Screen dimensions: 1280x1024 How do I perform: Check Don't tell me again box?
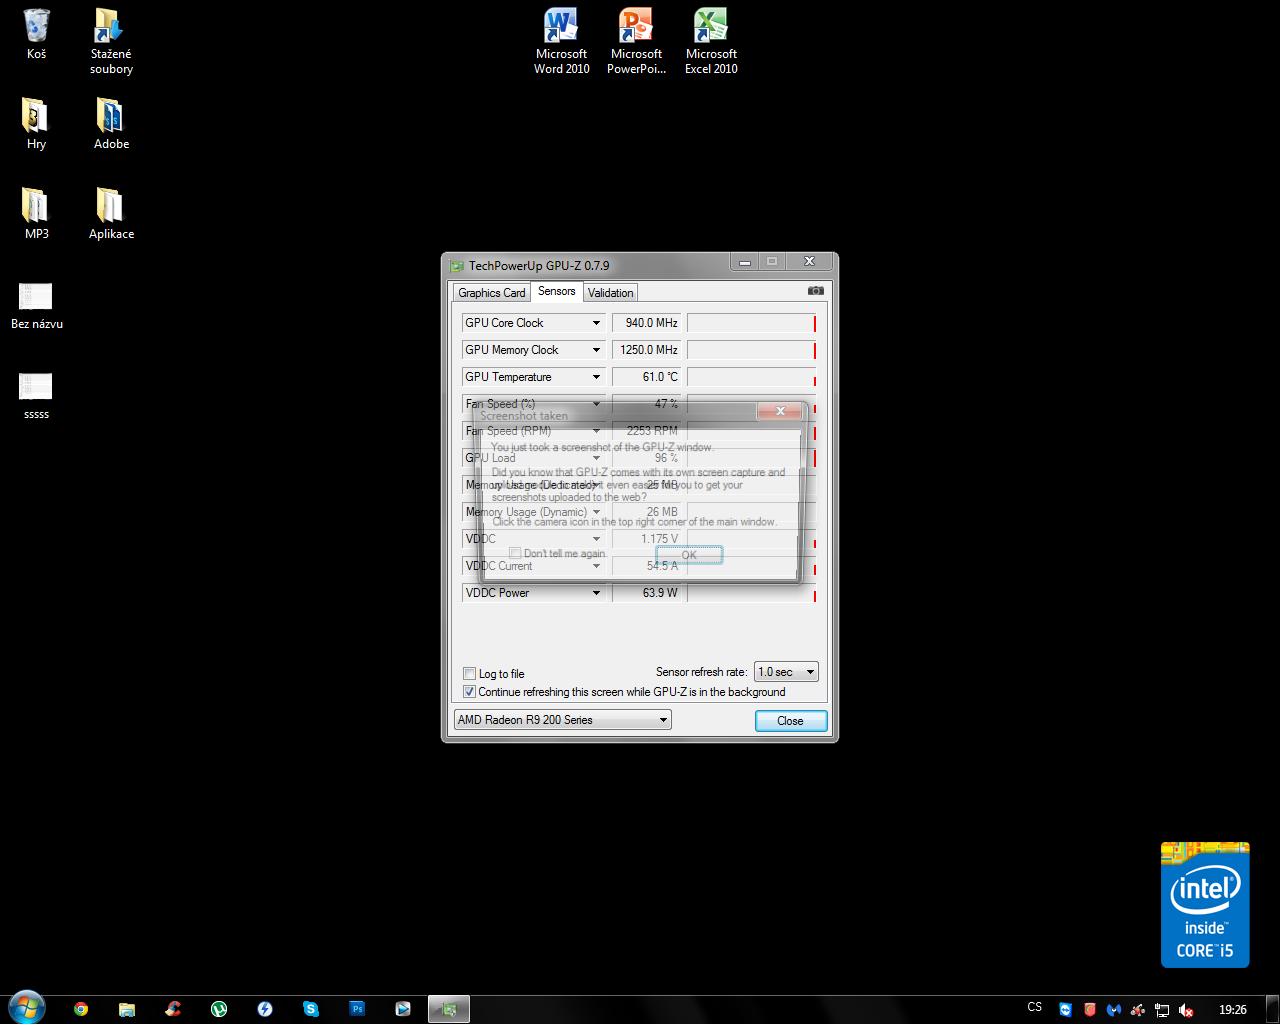coord(515,553)
